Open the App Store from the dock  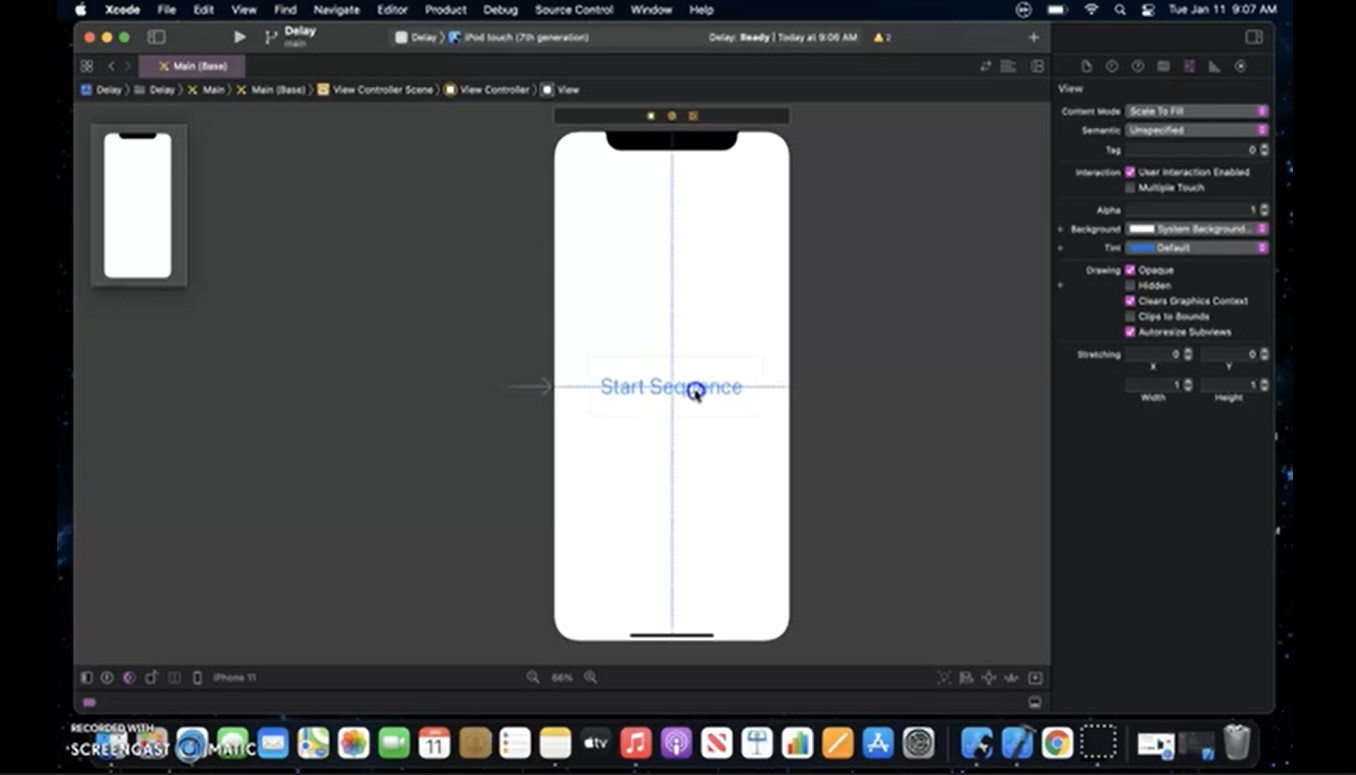click(877, 743)
